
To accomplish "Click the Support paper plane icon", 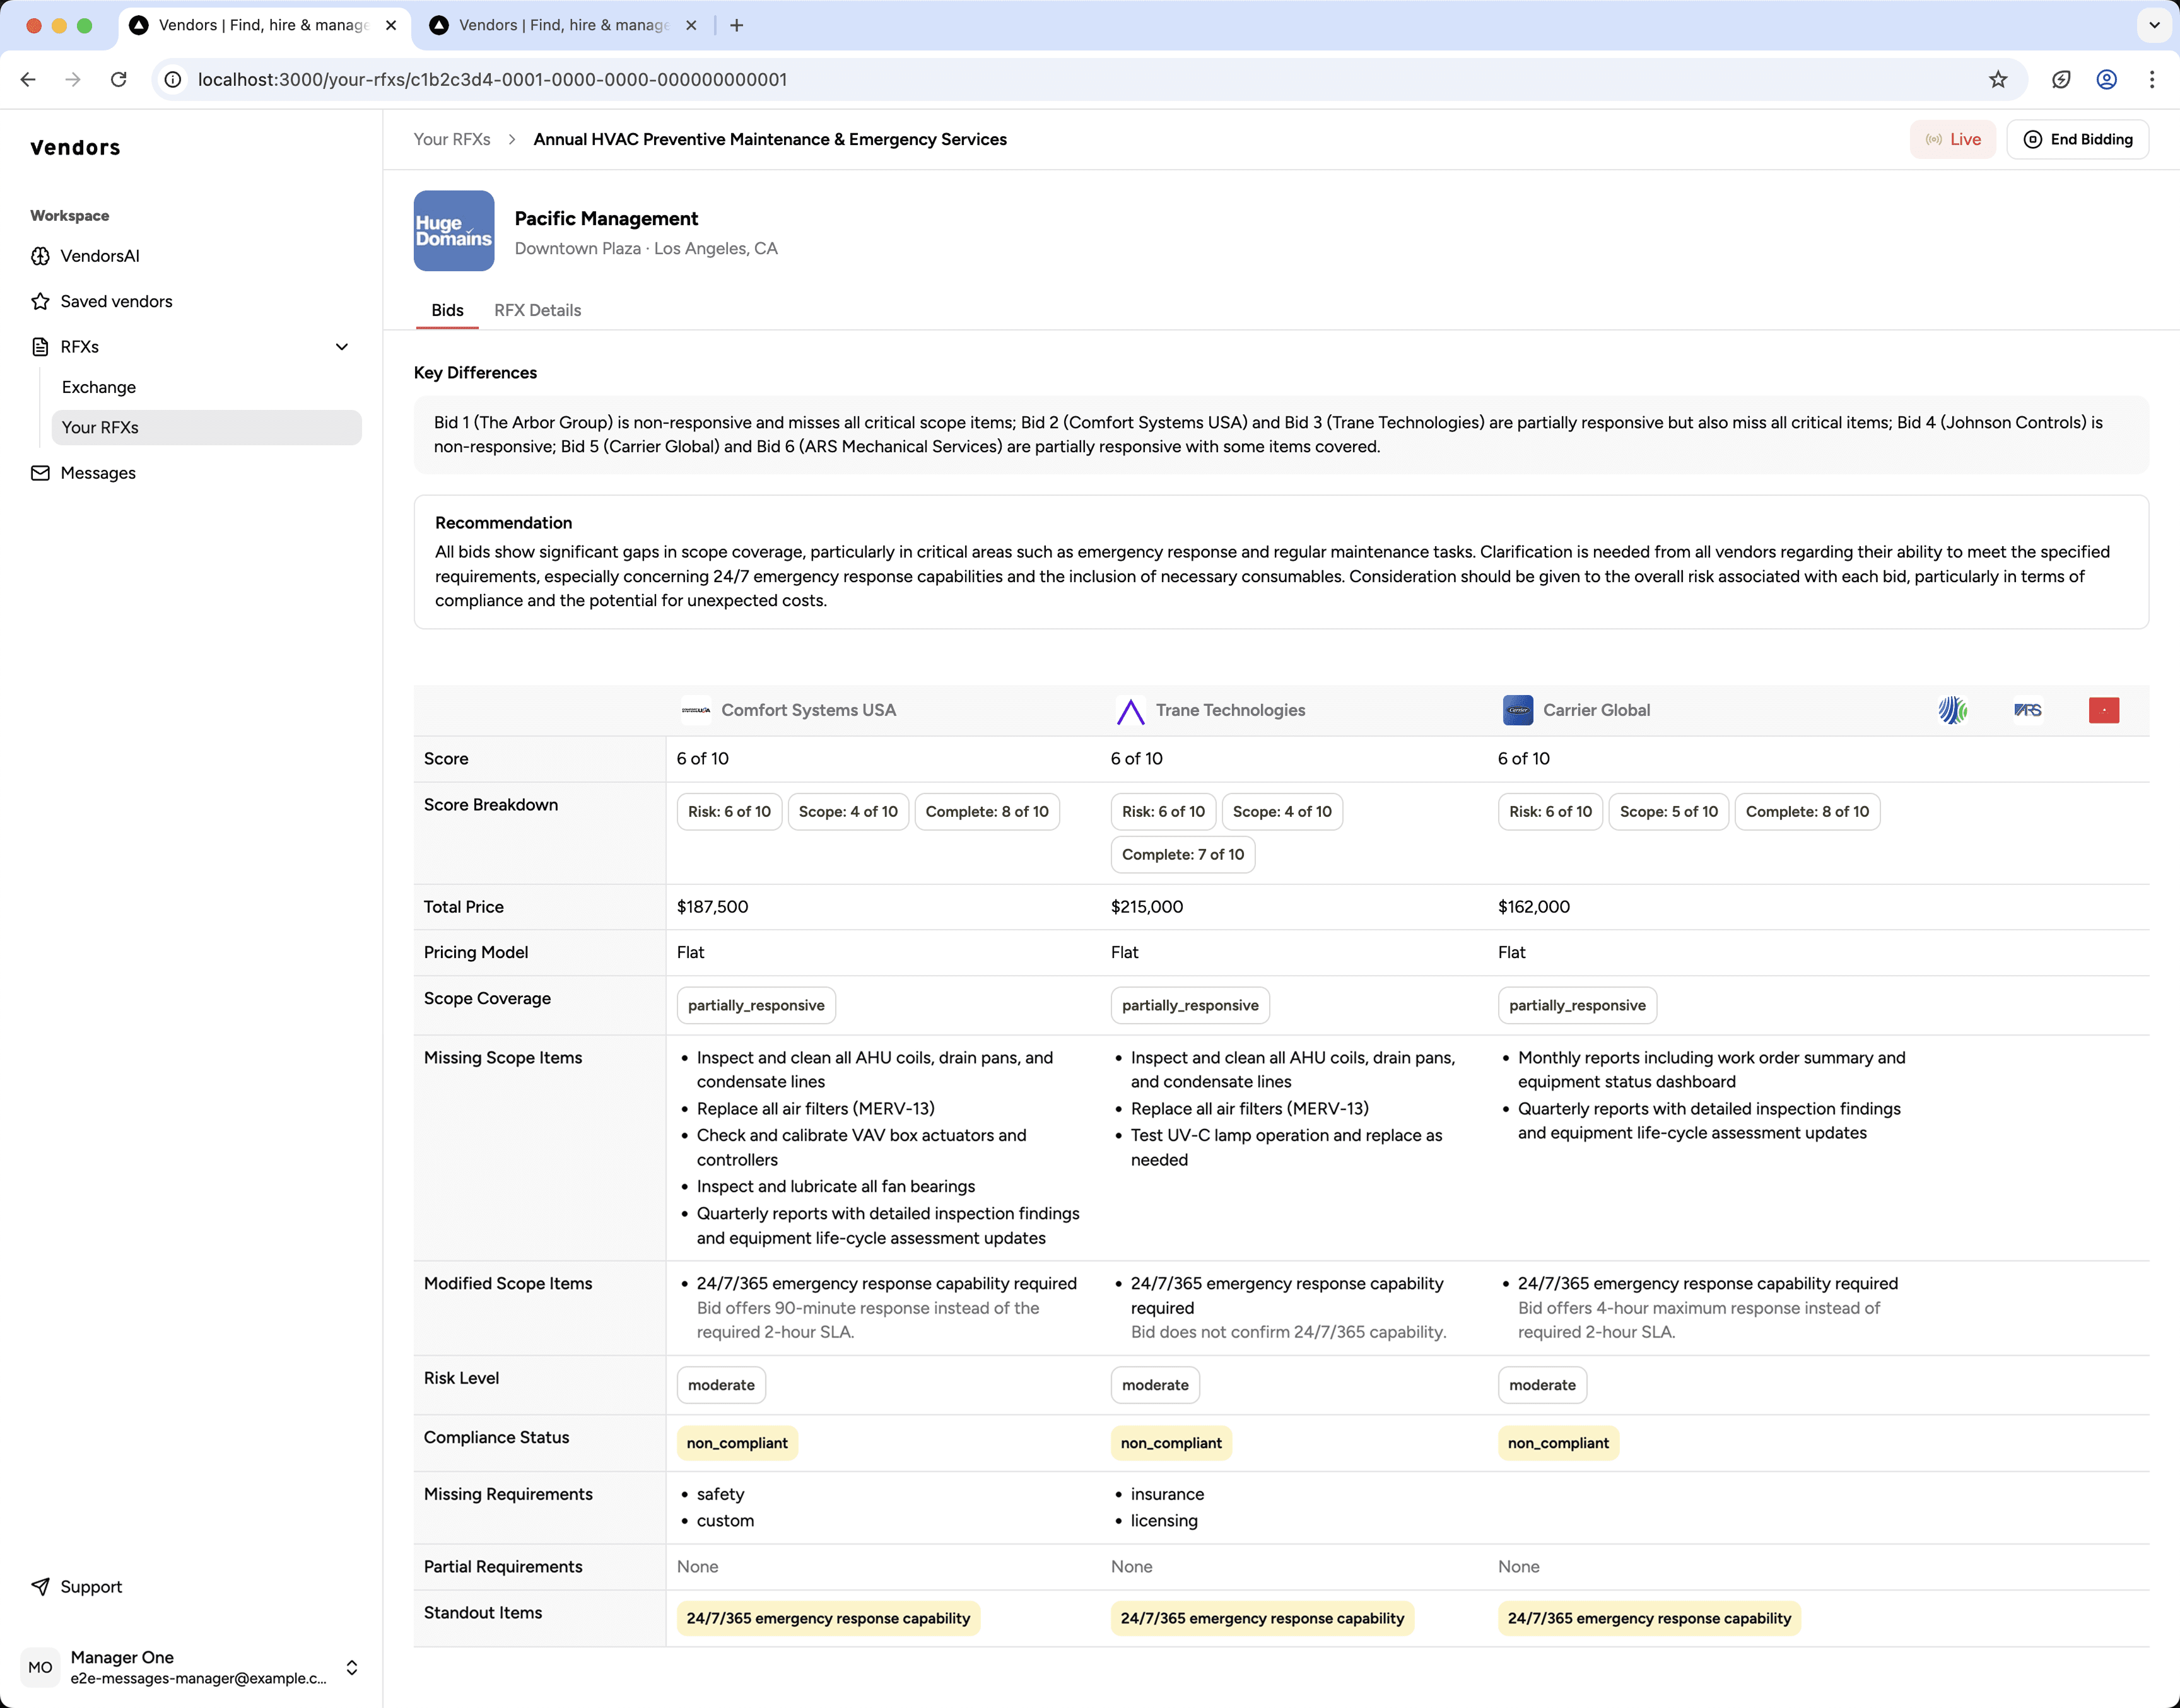I will click(x=40, y=1587).
